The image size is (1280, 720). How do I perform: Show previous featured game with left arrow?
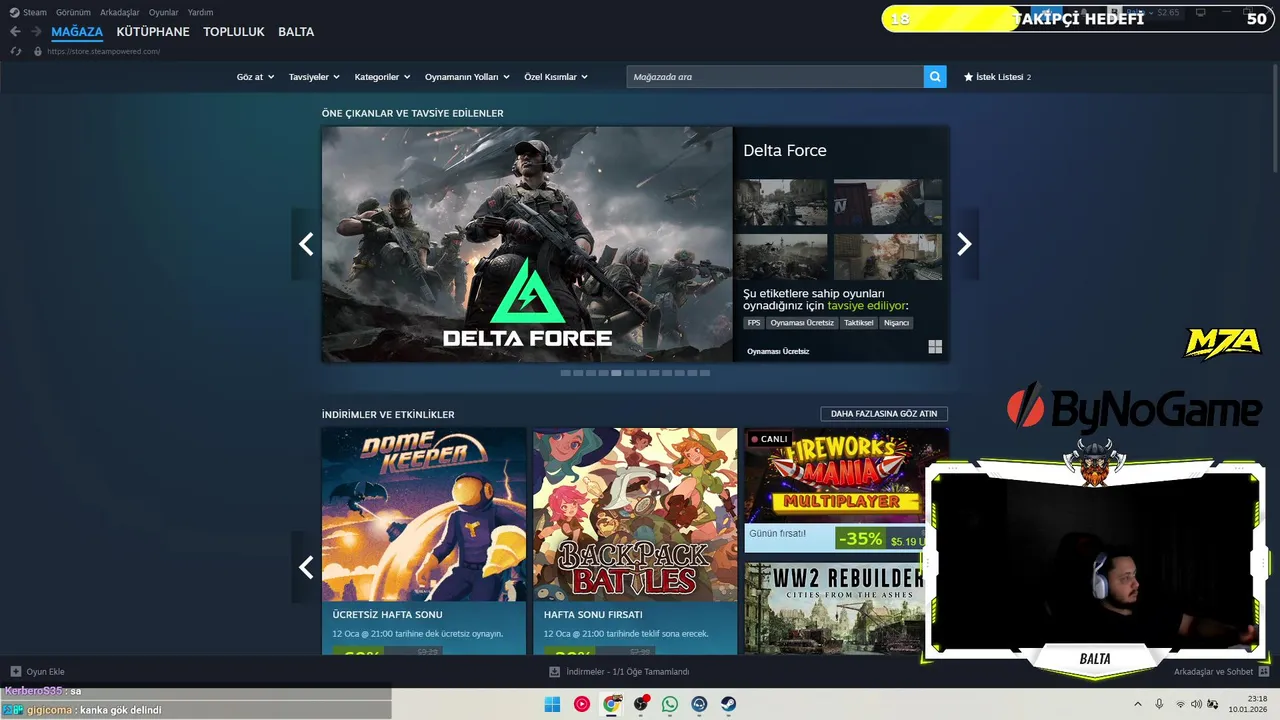[306, 244]
